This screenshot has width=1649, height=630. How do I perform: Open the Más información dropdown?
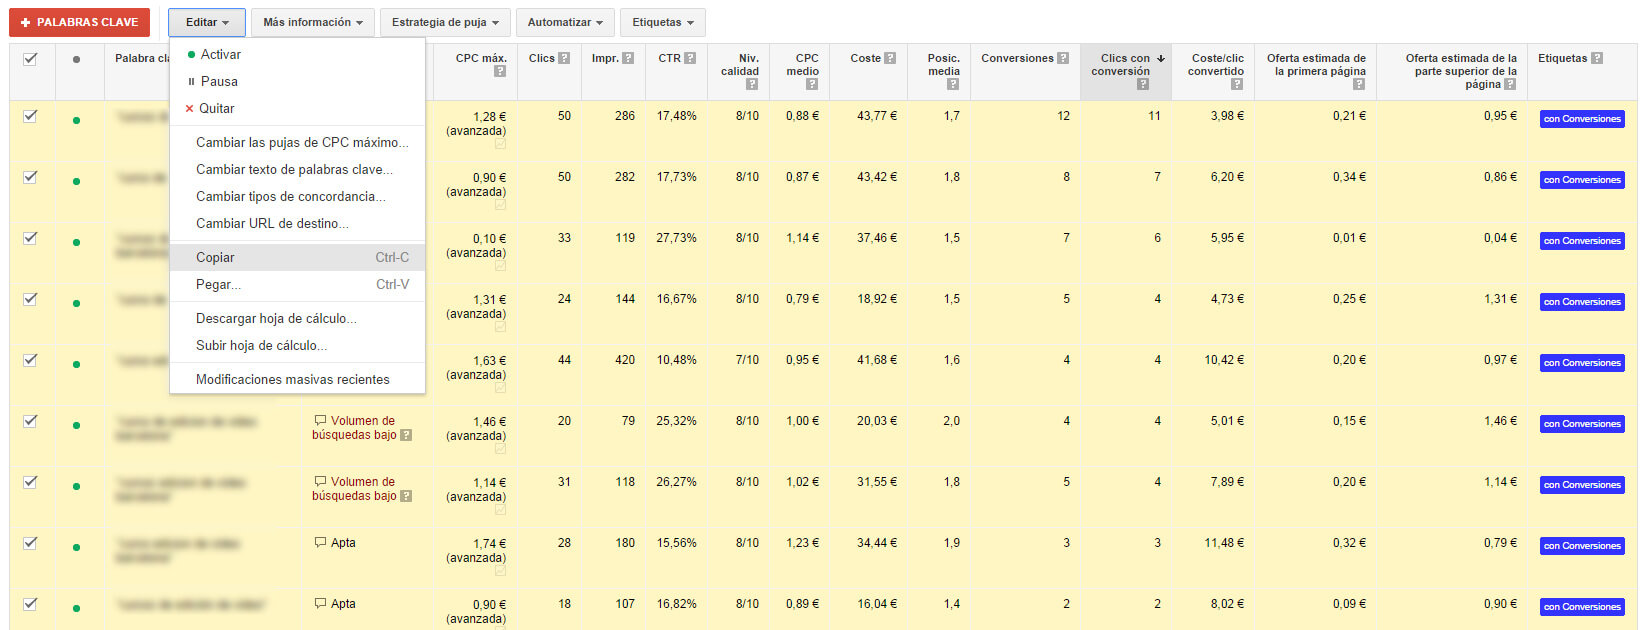click(x=312, y=22)
